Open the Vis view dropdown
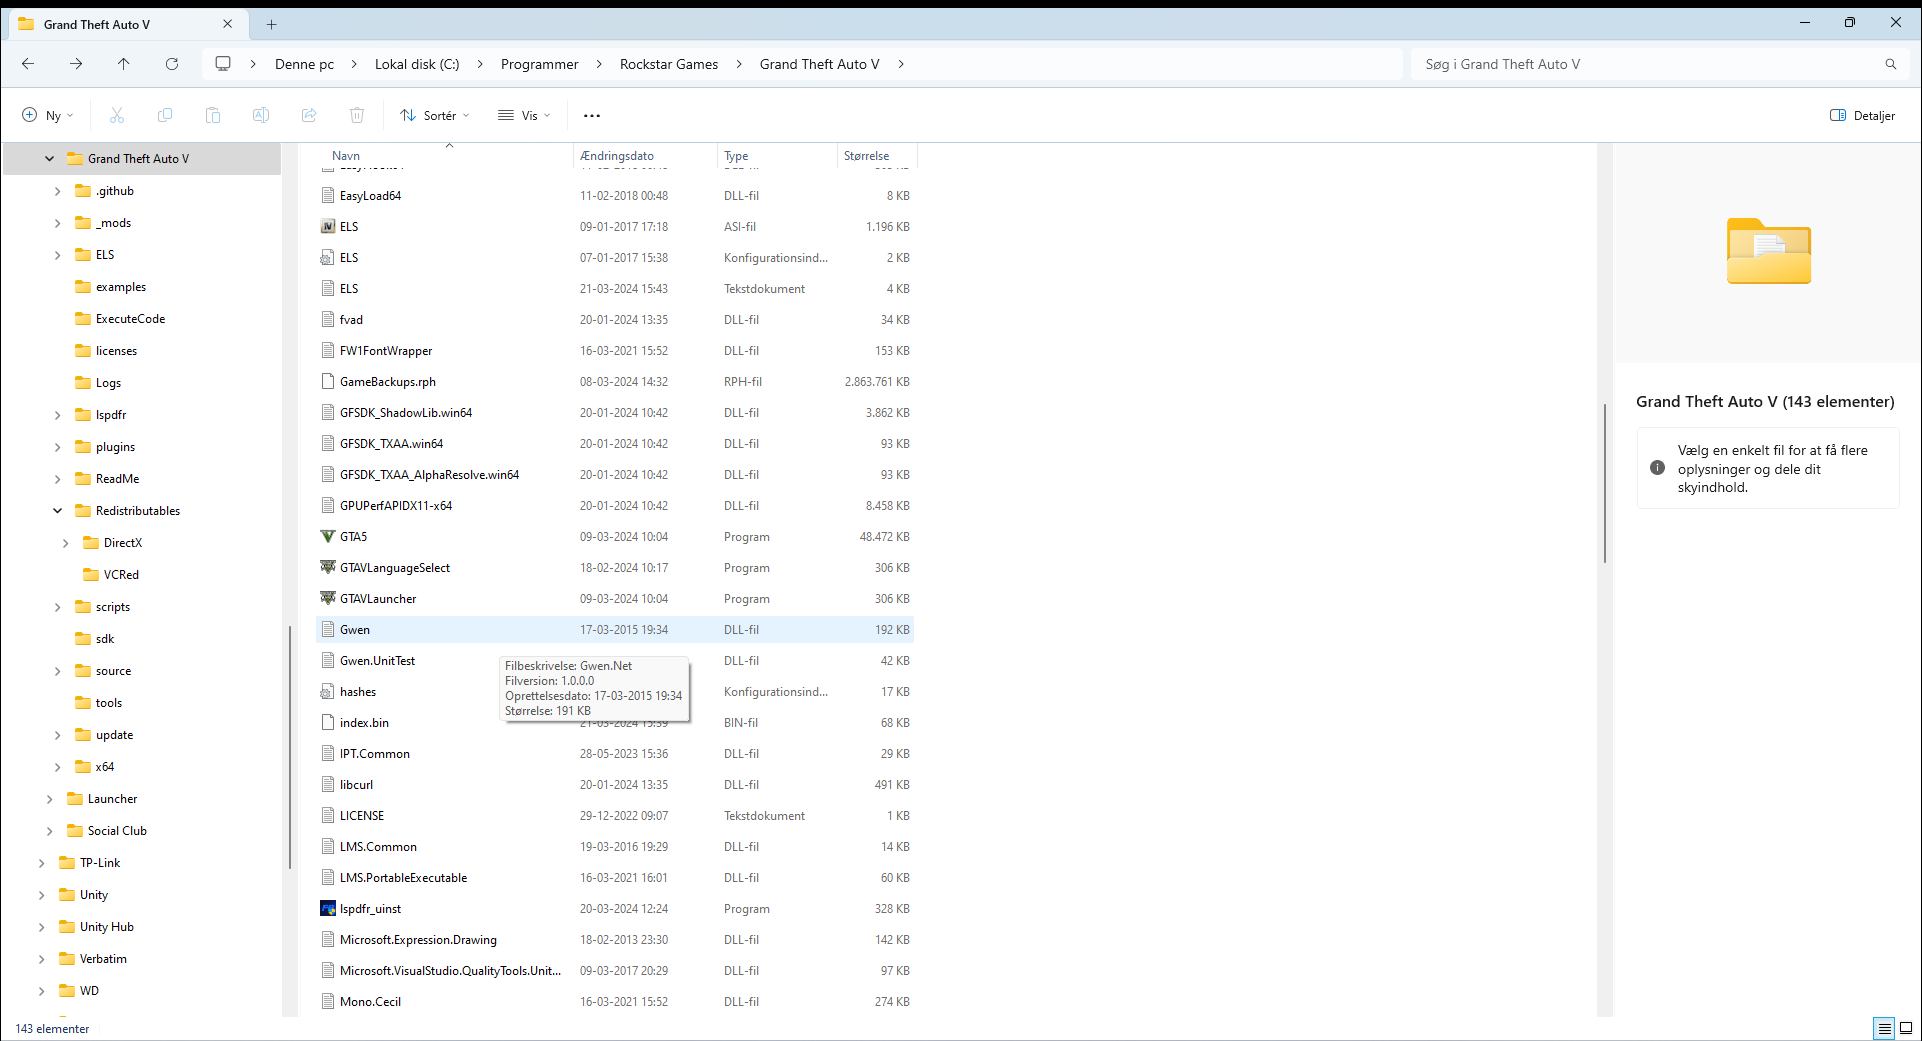1922x1041 pixels. pyautogui.click(x=525, y=115)
